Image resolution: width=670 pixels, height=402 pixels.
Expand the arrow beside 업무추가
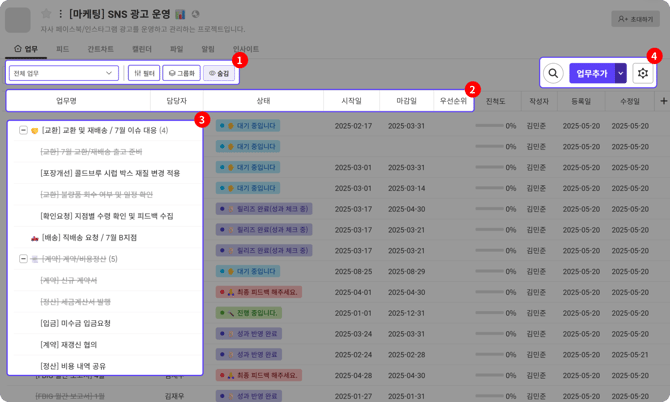620,74
